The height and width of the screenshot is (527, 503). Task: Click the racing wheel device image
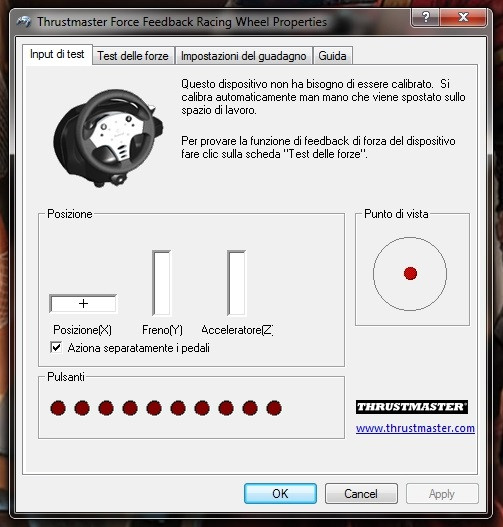(108, 137)
